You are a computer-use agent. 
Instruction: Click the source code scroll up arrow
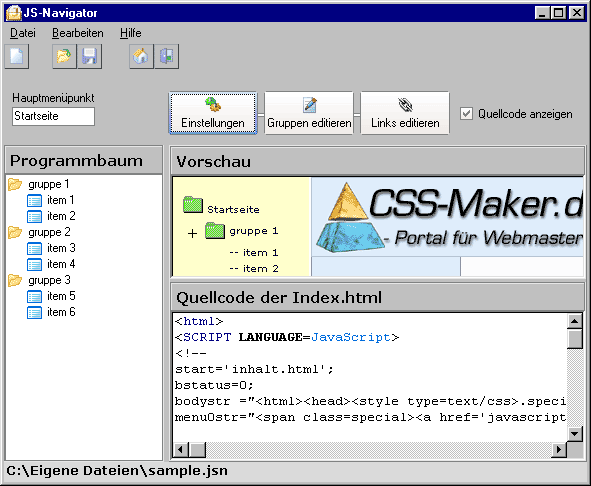[575, 321]
